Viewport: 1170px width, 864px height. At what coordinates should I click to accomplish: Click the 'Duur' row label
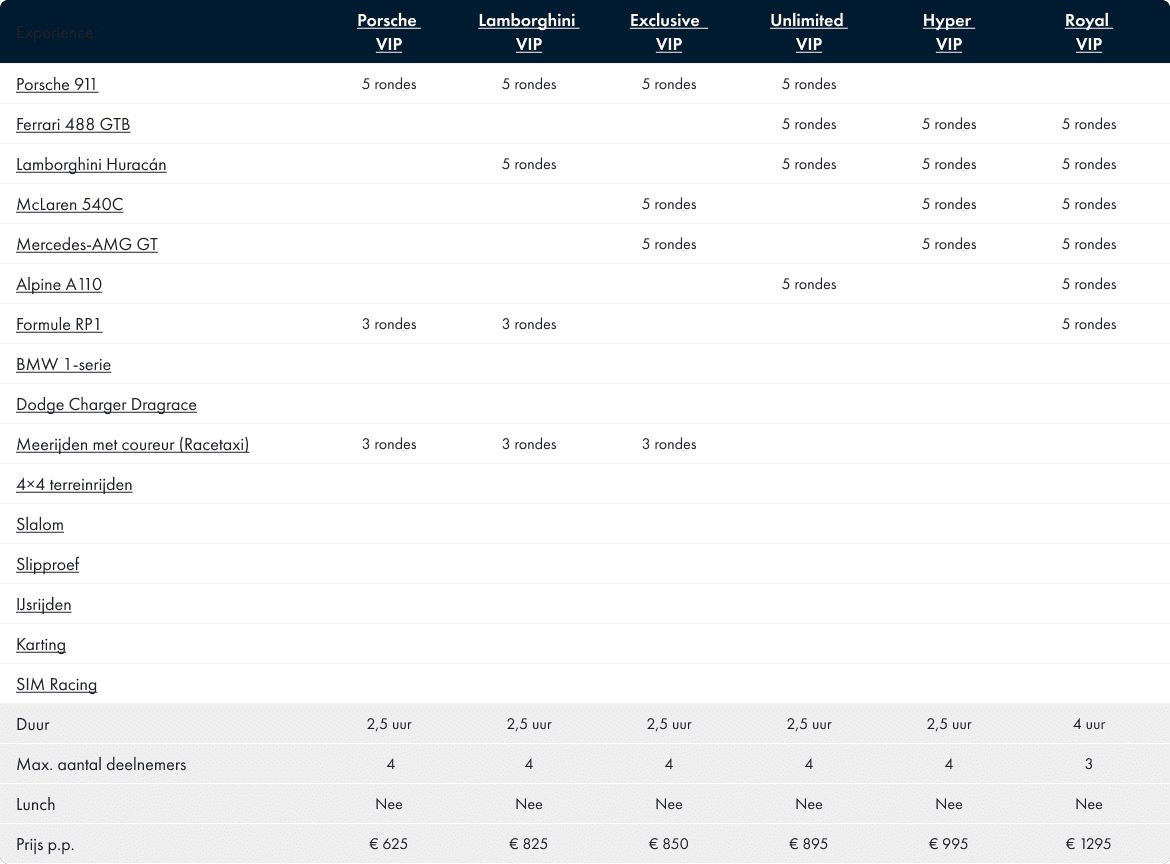(x=33, y=724)
